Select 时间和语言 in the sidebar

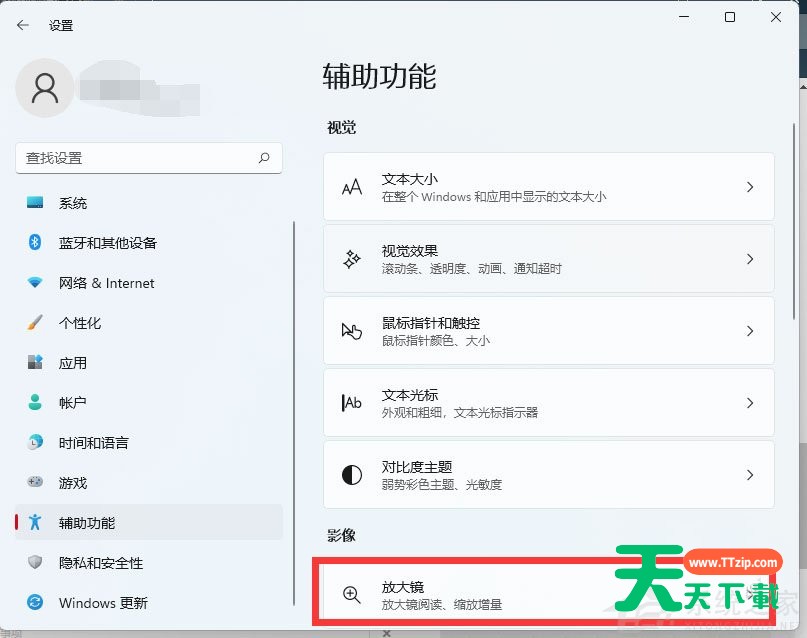click(93, 443)
